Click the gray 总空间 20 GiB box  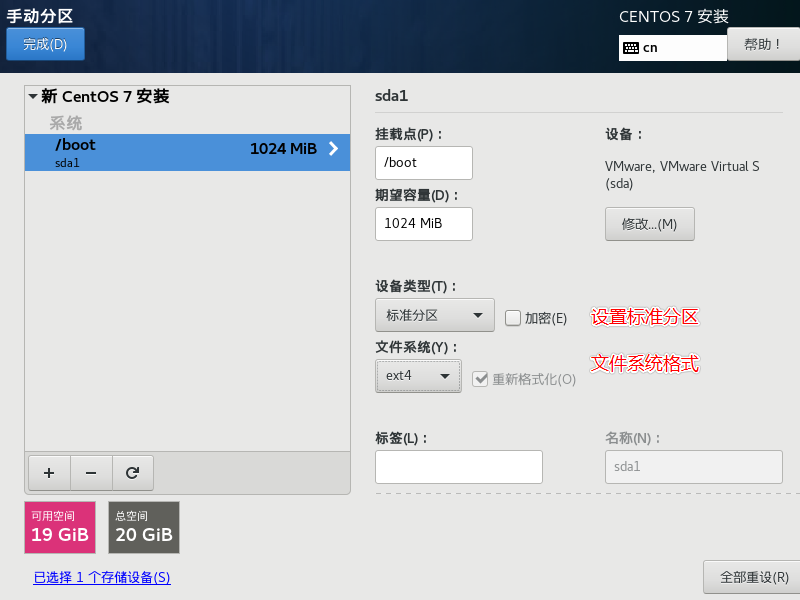tap(144, 528)
